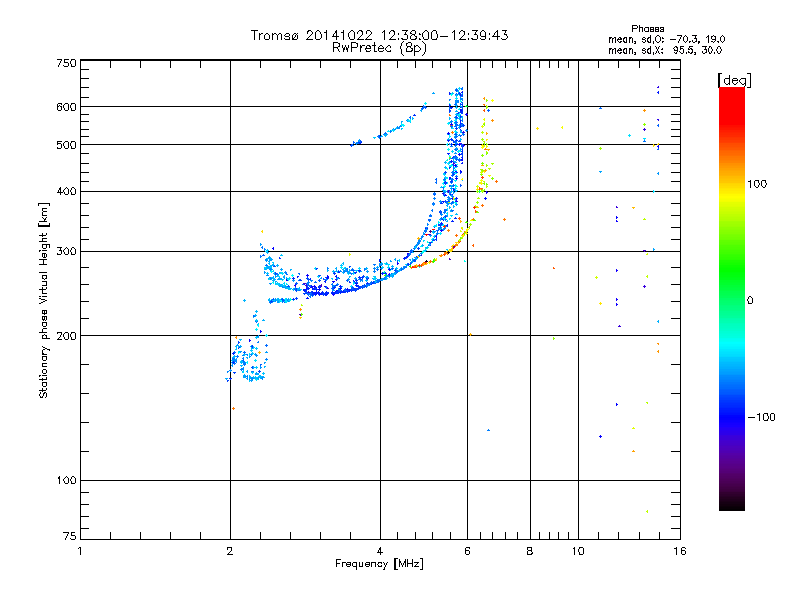Click the "Phases" header text

pos(647,29)
